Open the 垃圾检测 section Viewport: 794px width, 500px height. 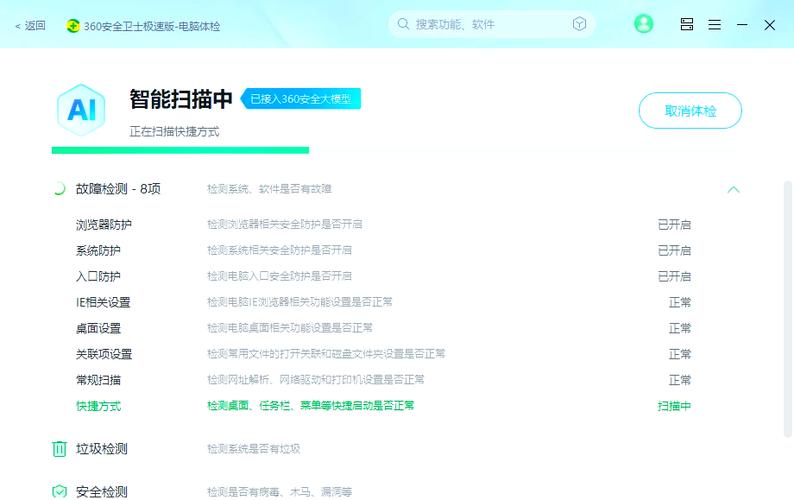coord(101,449)
